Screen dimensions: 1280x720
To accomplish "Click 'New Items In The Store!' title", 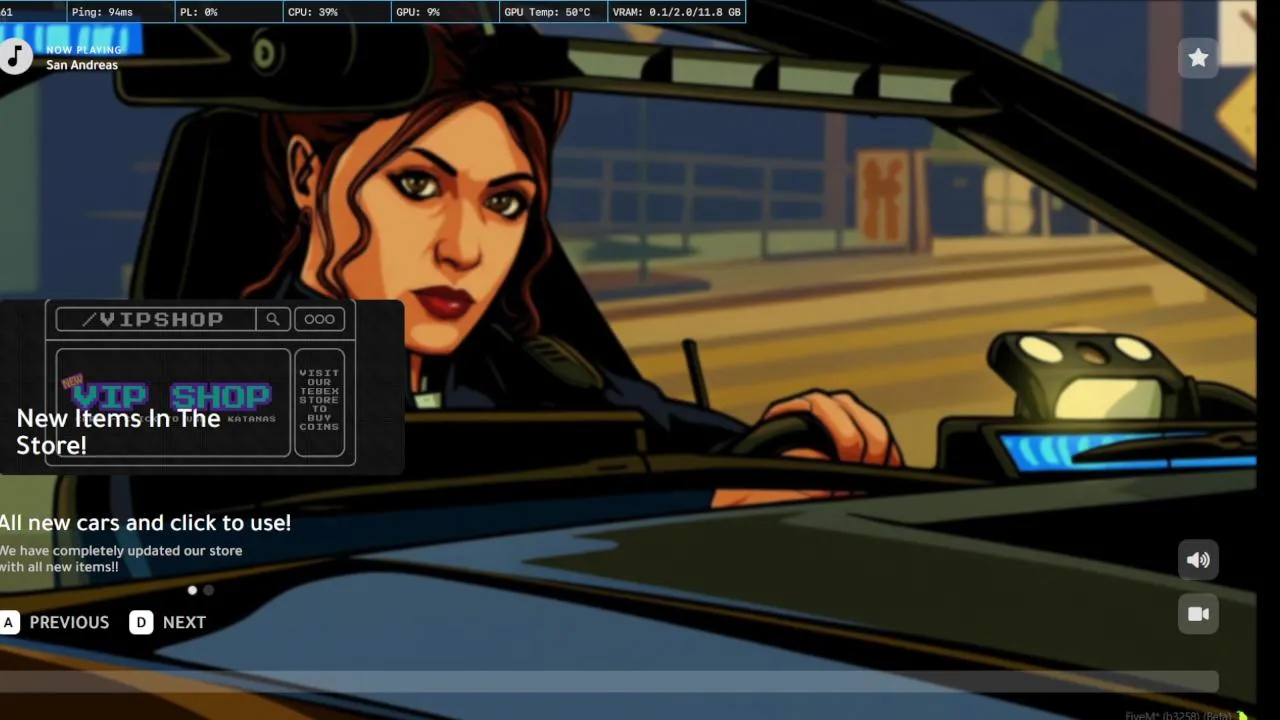I will (118, 432).
